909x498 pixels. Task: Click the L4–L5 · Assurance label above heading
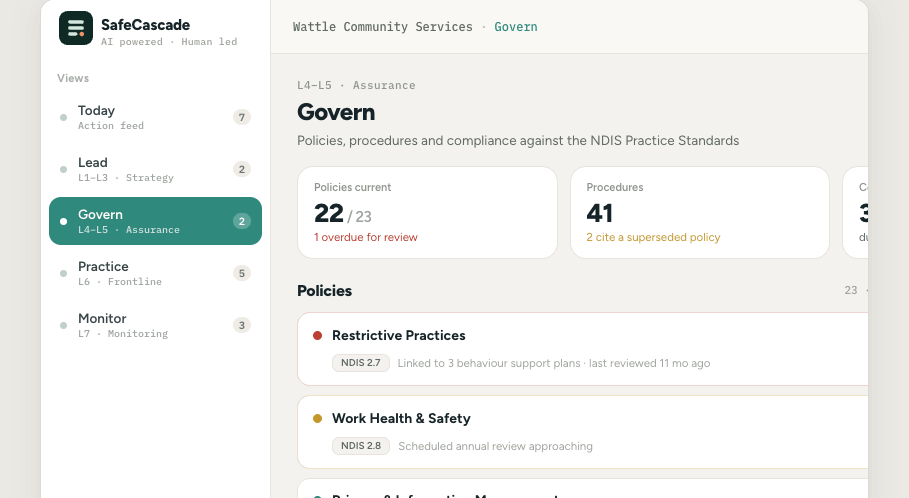pyautogui.click(x=356, y=85)
